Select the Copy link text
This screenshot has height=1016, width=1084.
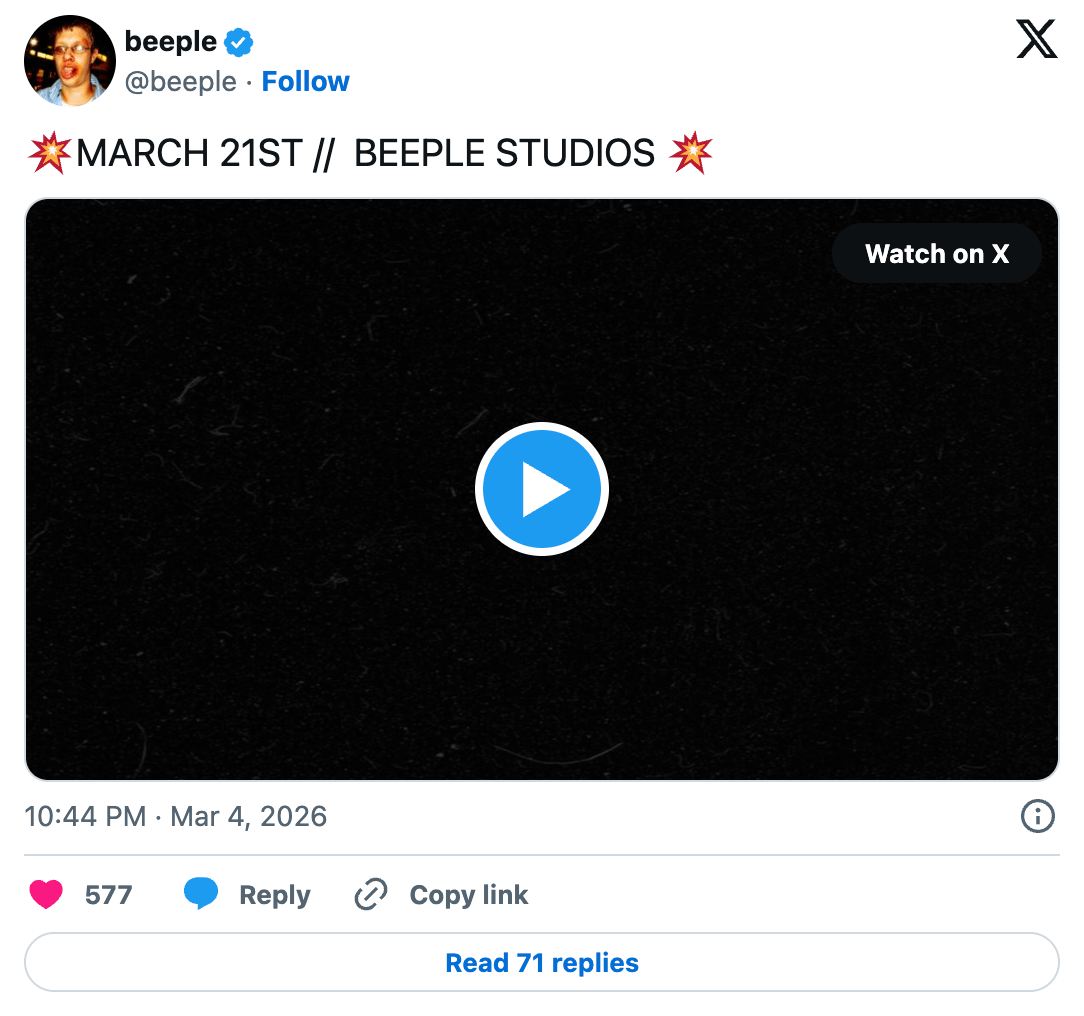click(468, 895)
